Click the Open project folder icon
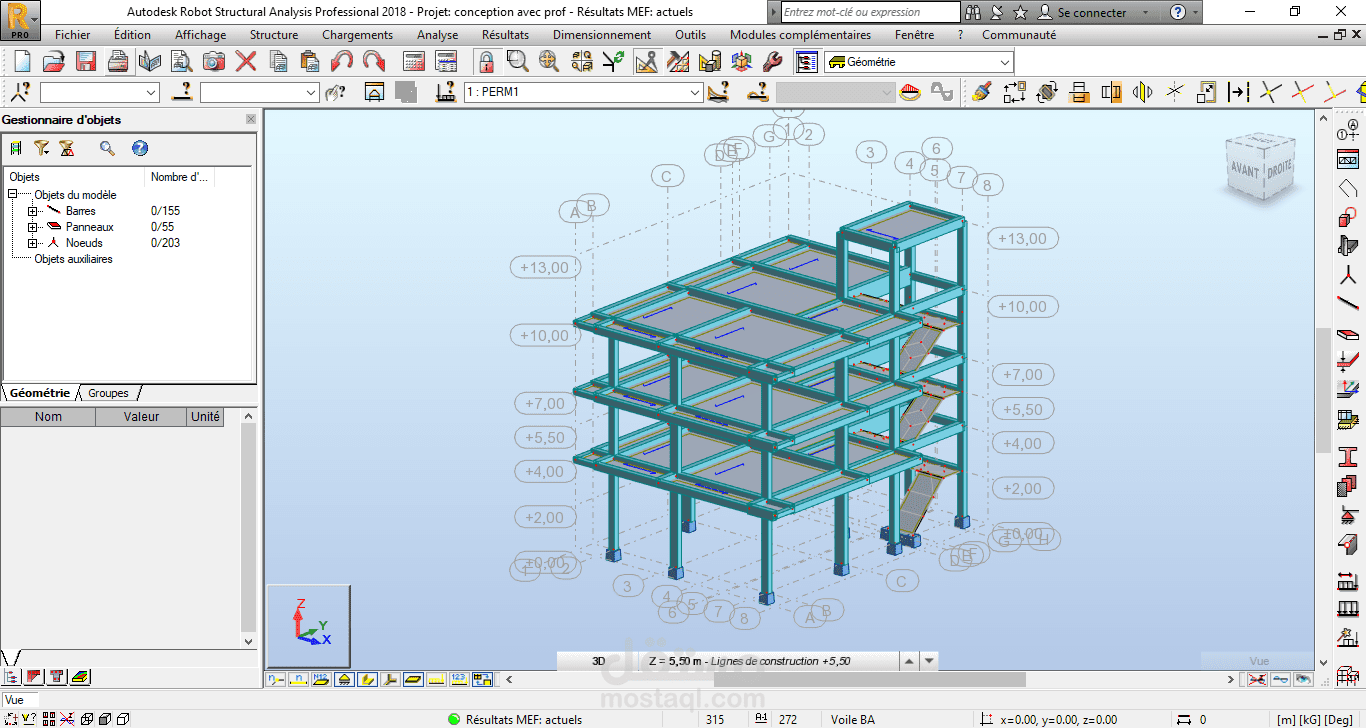This screenshot has width=1366, height=728. (54, 62)
